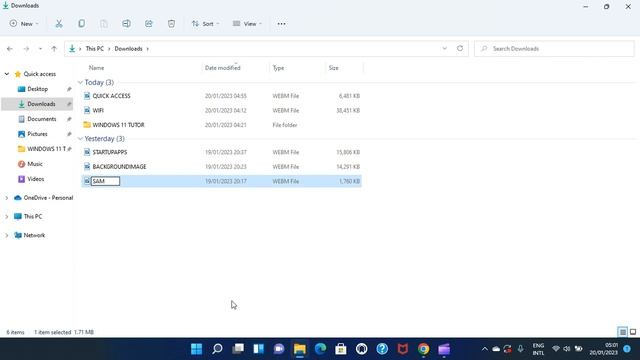Open WINDOWS 11 T pinned sidebar folder
The height and width of the screenshot is (360, 640).
pyautogui.click(x=46, y=149)
